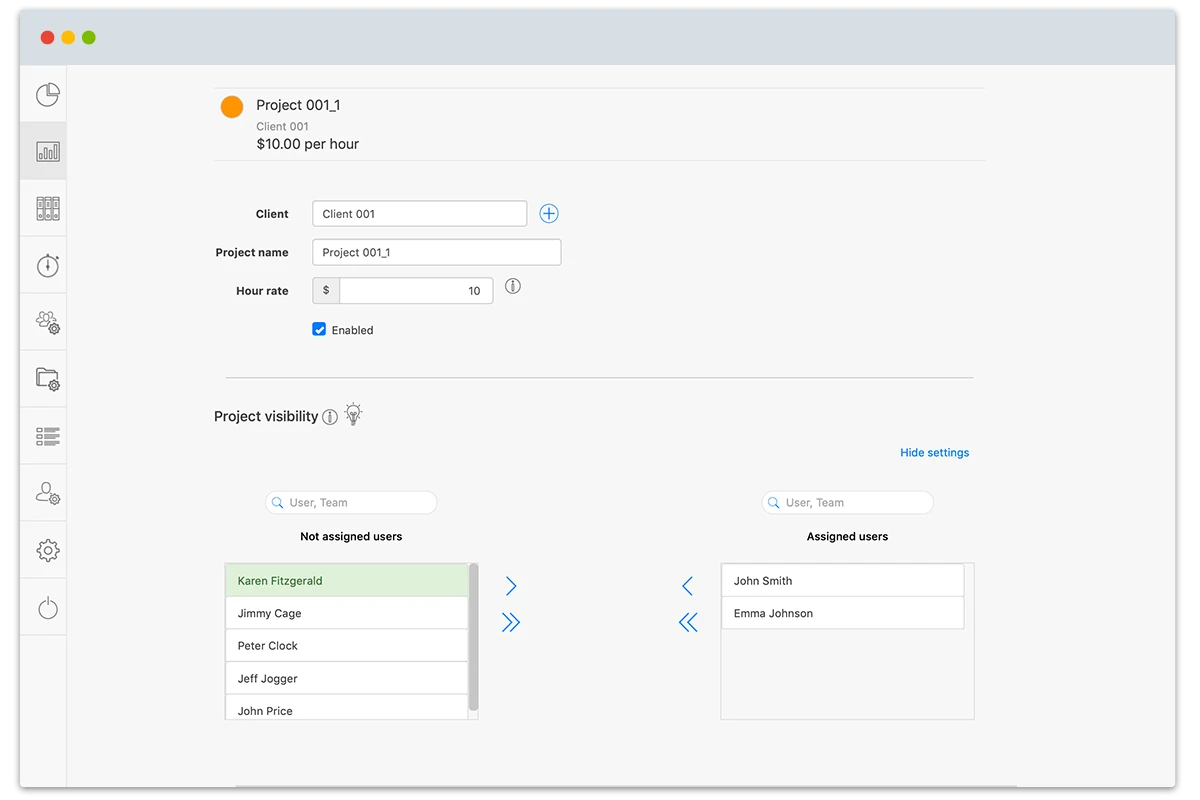Screen dimensions: 1200x800
Task: Open the Tasks list icon in sidebar
Action: (x=45, y=435)
